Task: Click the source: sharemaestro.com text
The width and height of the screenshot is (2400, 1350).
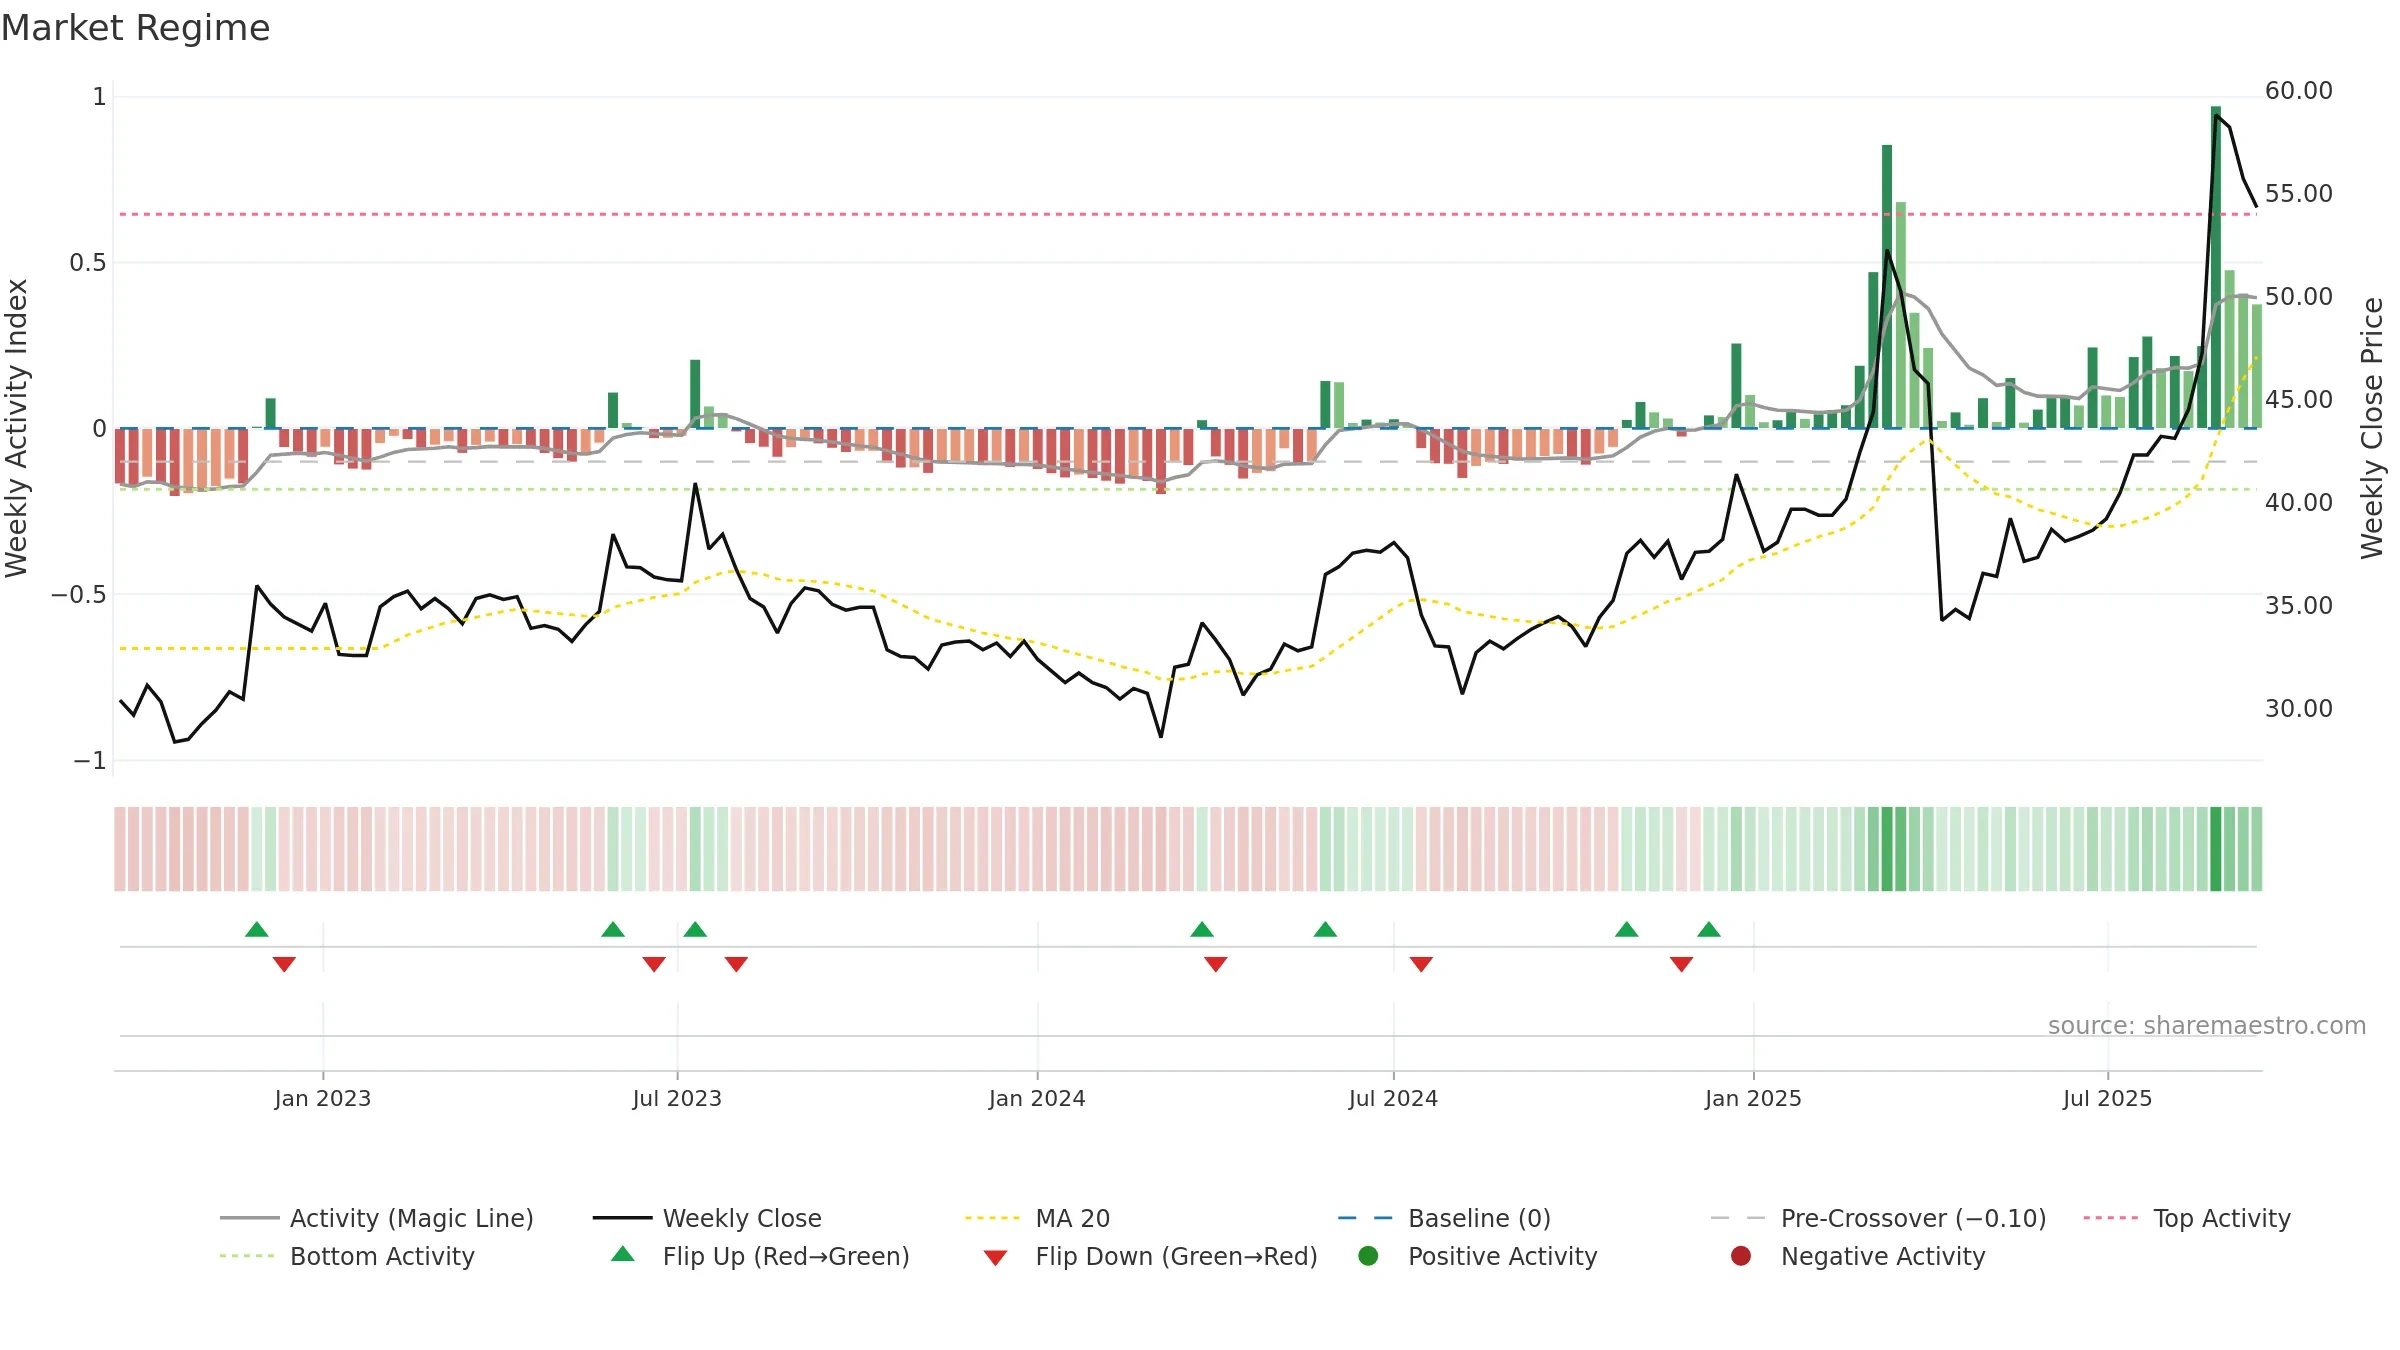Action: 2207,1025
